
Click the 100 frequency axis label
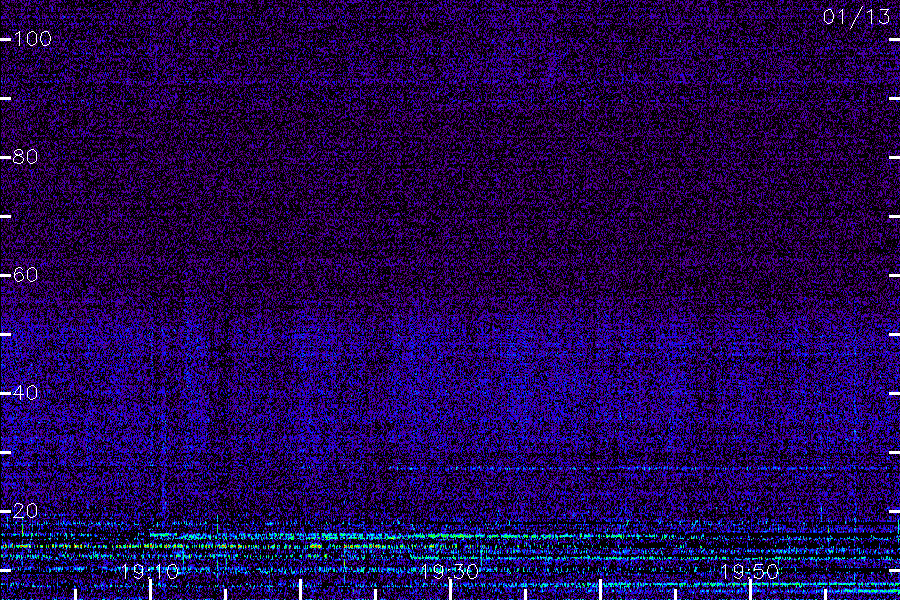click(x=33, y=39)
